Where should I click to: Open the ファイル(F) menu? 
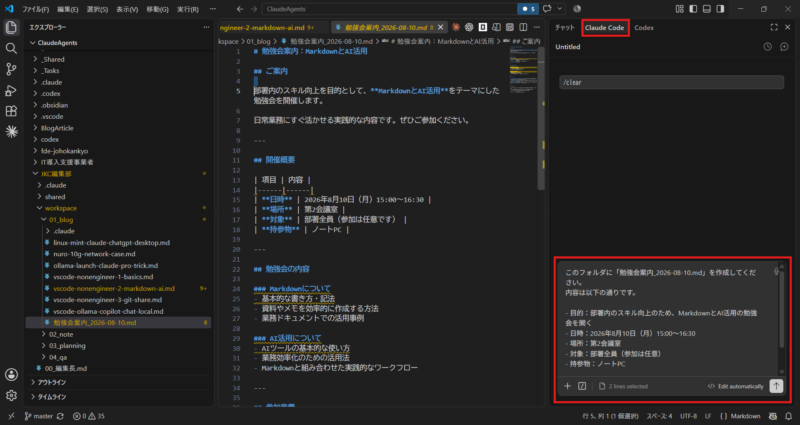[x=35, y=9]
